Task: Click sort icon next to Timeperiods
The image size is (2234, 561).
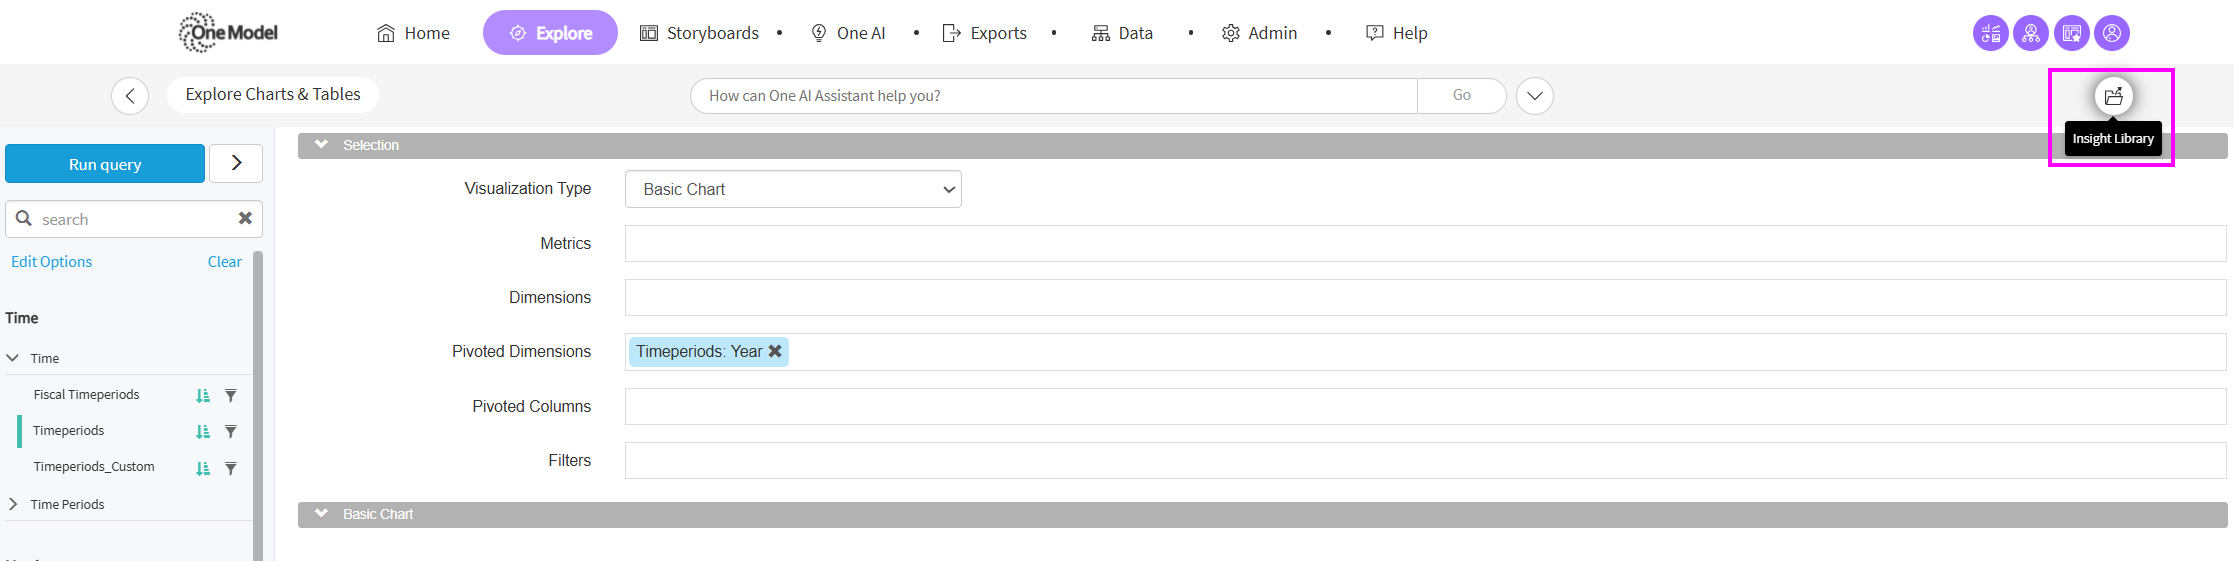Action: point(203,432)
